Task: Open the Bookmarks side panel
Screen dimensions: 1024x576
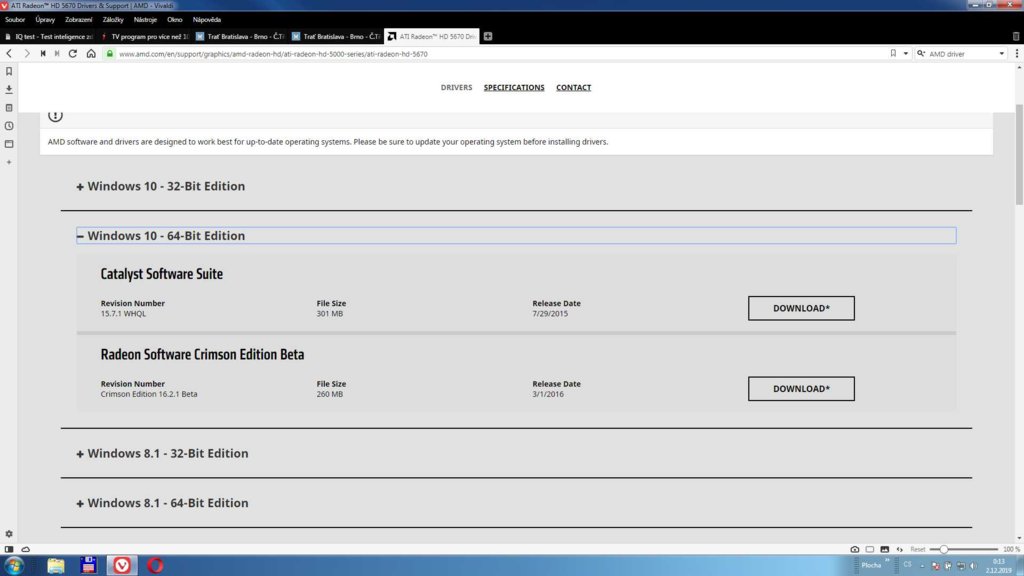Action: [9, 71]
